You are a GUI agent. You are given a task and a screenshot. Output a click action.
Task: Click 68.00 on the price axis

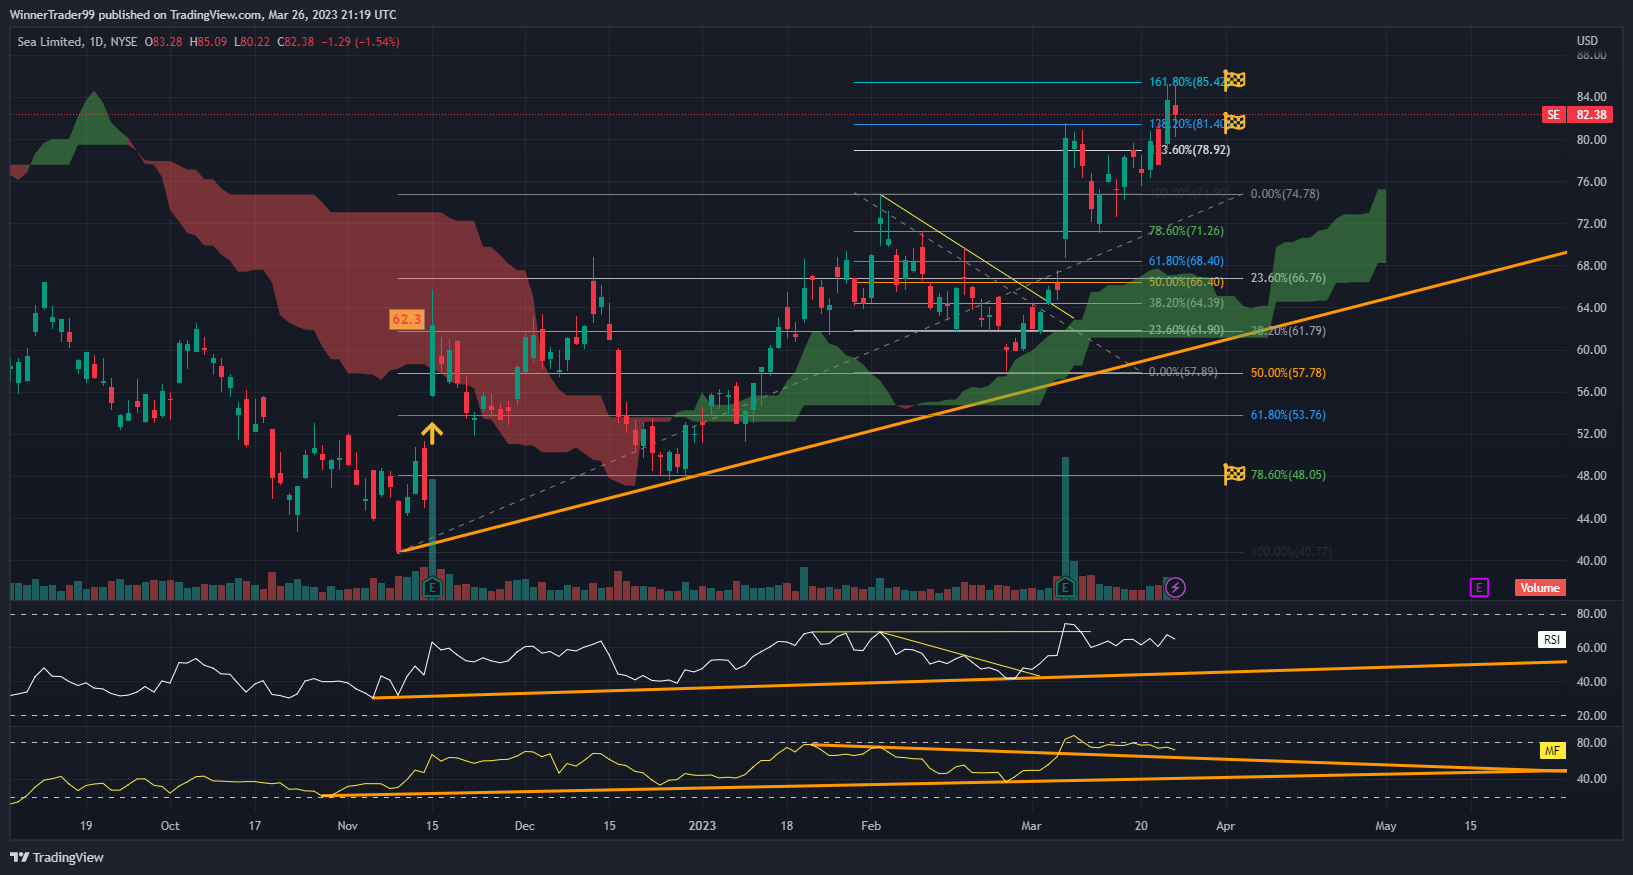click(x=1591, y=266)
